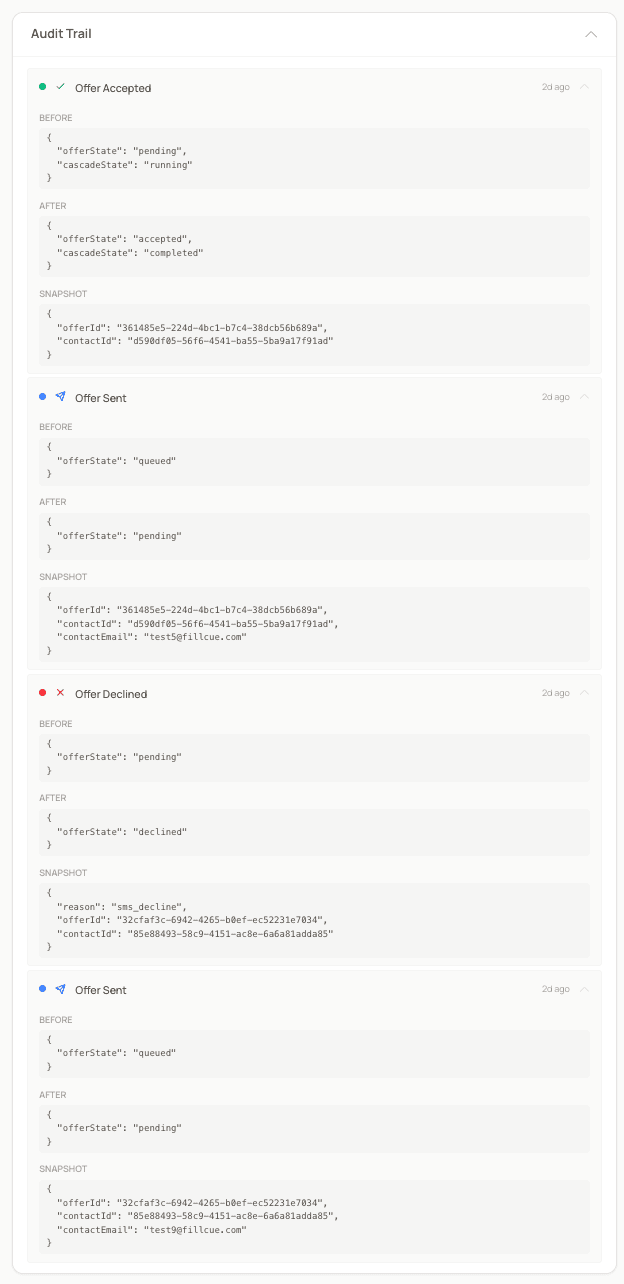Click paper plane icon of test5 Offer Sent entry
The image size is (624, 1284).
[60, 397]
